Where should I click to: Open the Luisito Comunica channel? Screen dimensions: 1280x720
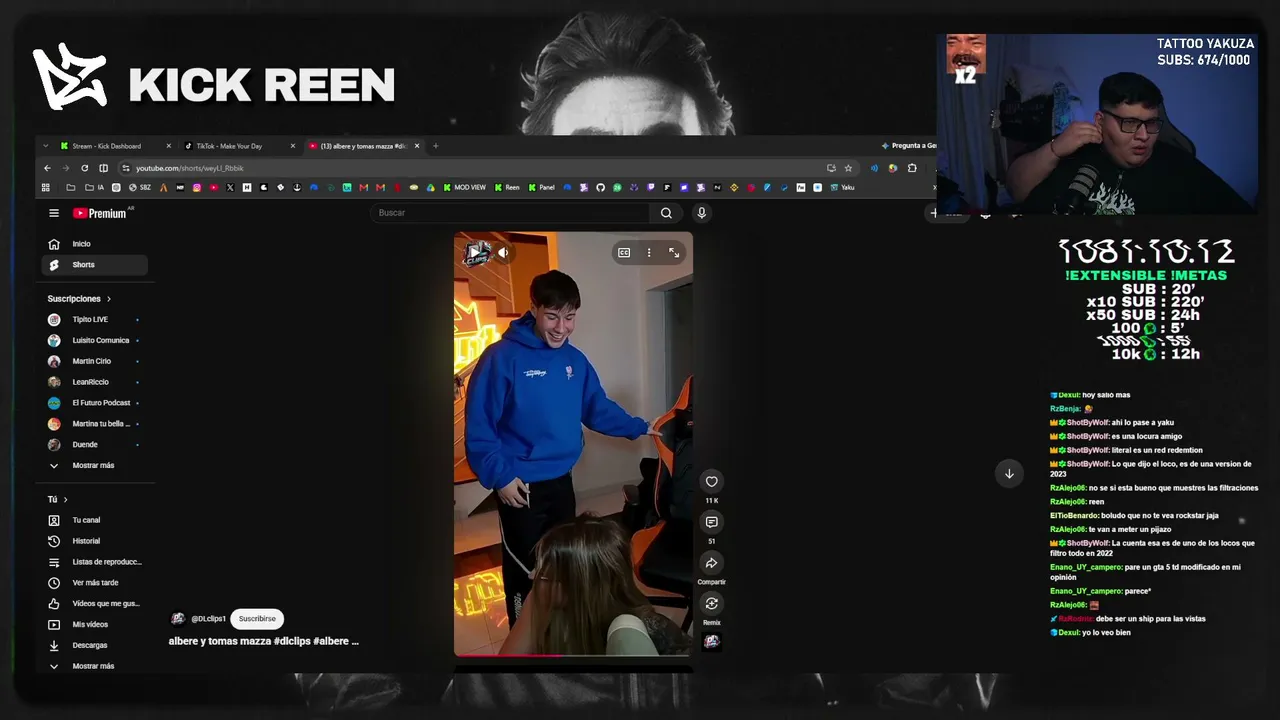95,341
